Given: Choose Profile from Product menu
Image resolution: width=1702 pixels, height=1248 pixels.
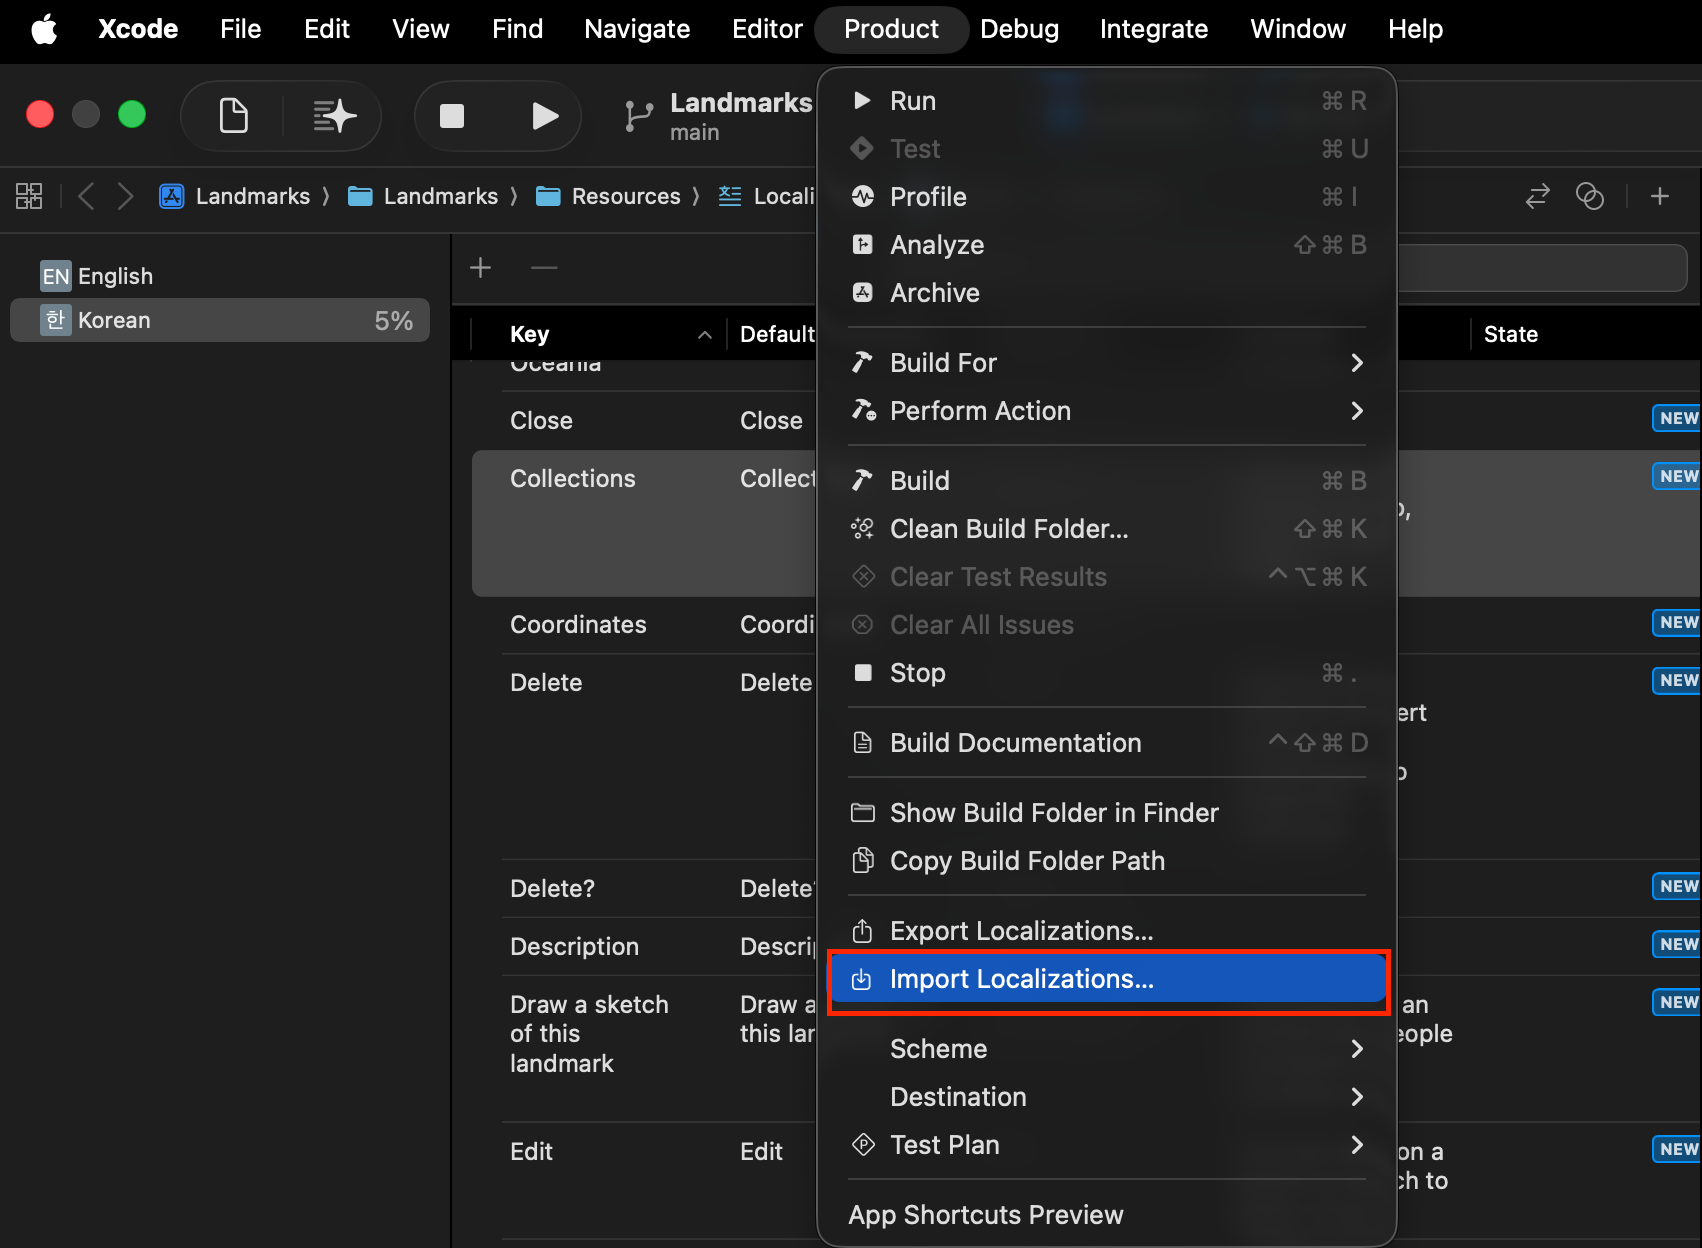Looking at the screenshot, I should [x=1107, y=197].
